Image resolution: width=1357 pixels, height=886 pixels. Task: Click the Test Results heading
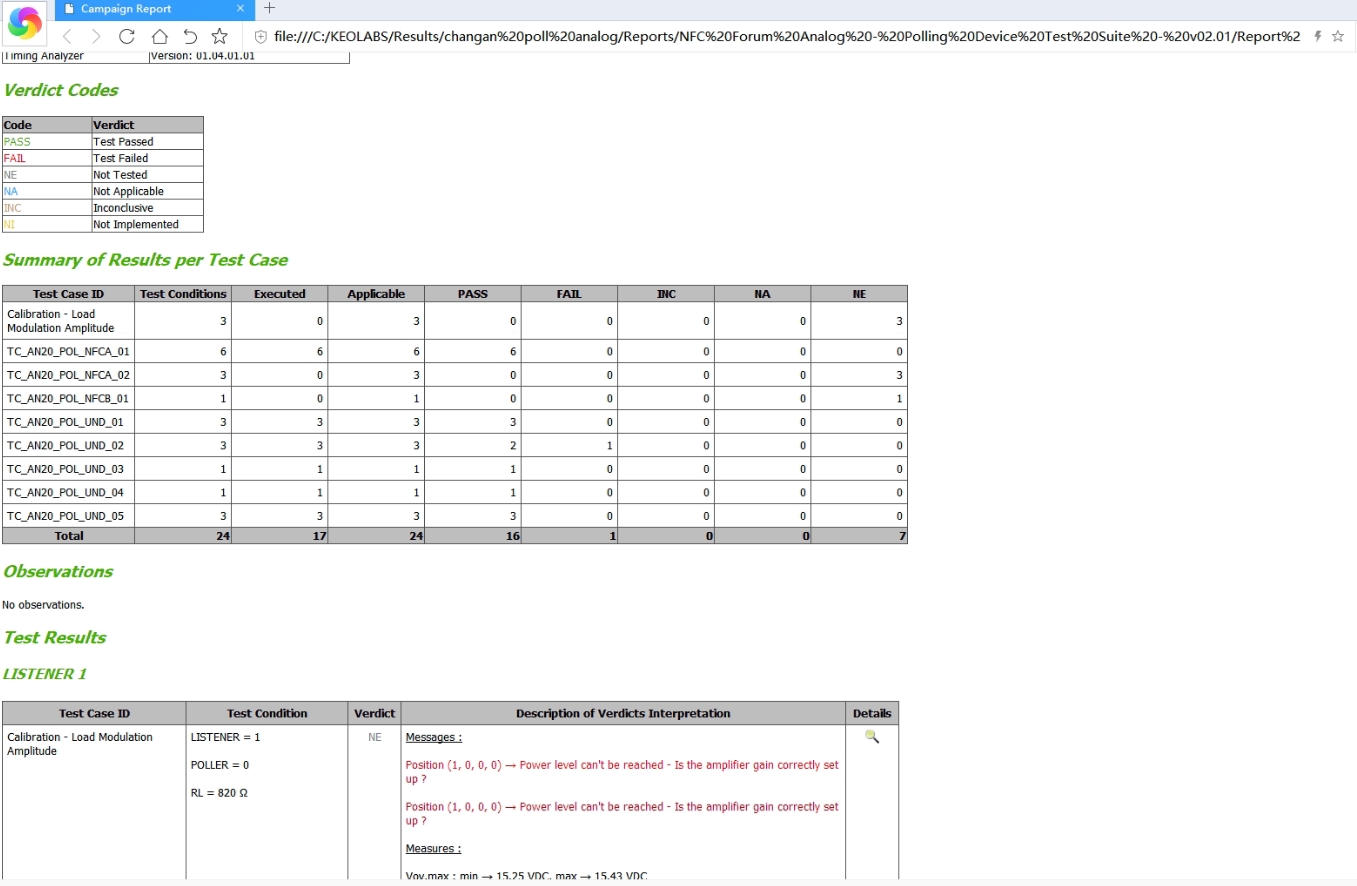click(x=55, y=637)
